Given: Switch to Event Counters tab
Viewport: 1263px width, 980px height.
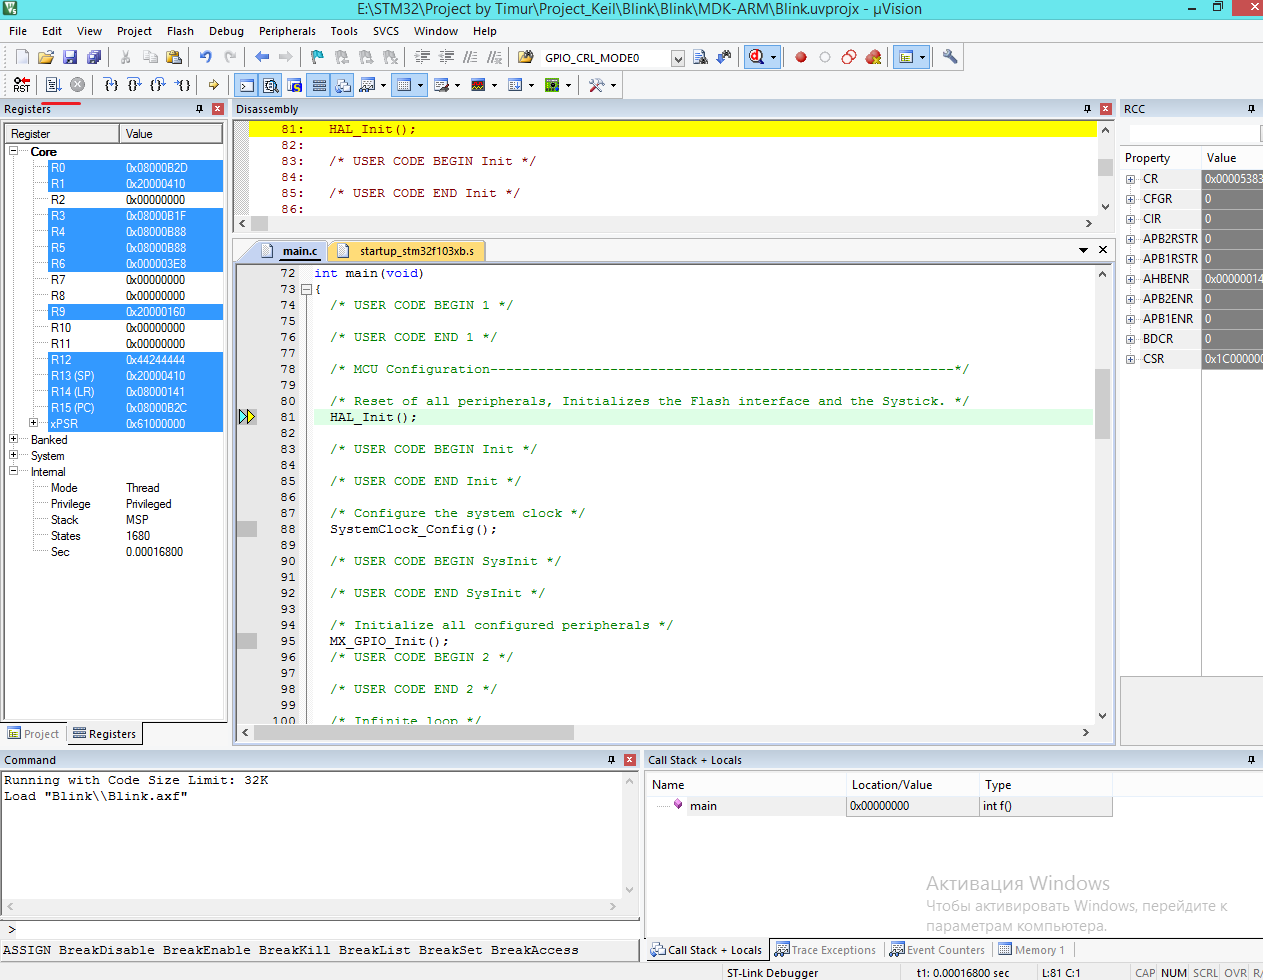Looking at the screenshot, I should click(937, 950).
